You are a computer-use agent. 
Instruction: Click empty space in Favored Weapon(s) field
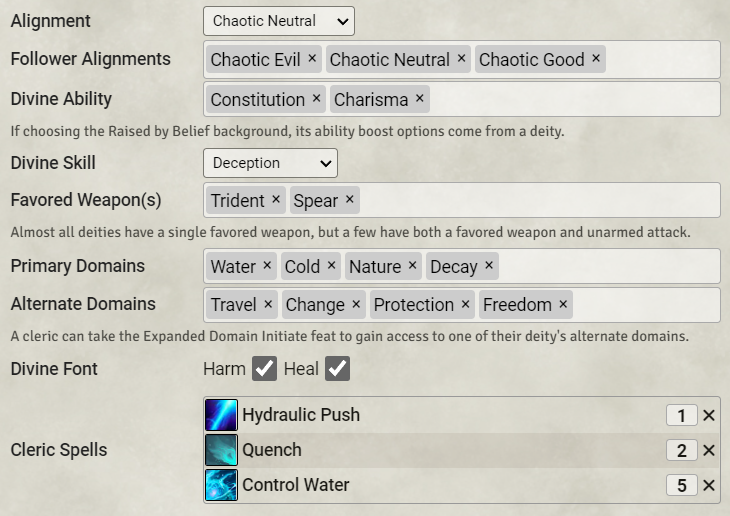540,201
